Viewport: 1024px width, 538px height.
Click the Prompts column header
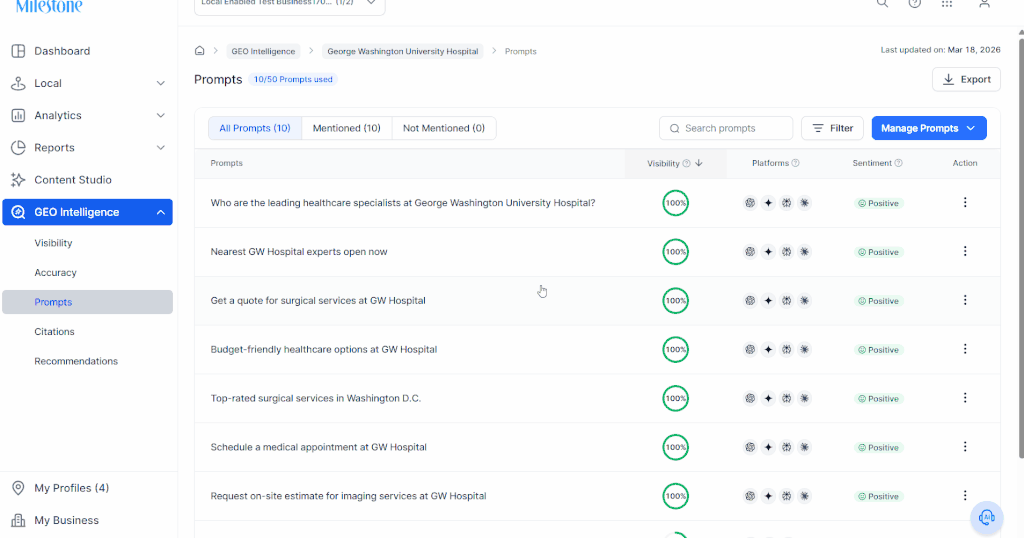pos(227,163)
